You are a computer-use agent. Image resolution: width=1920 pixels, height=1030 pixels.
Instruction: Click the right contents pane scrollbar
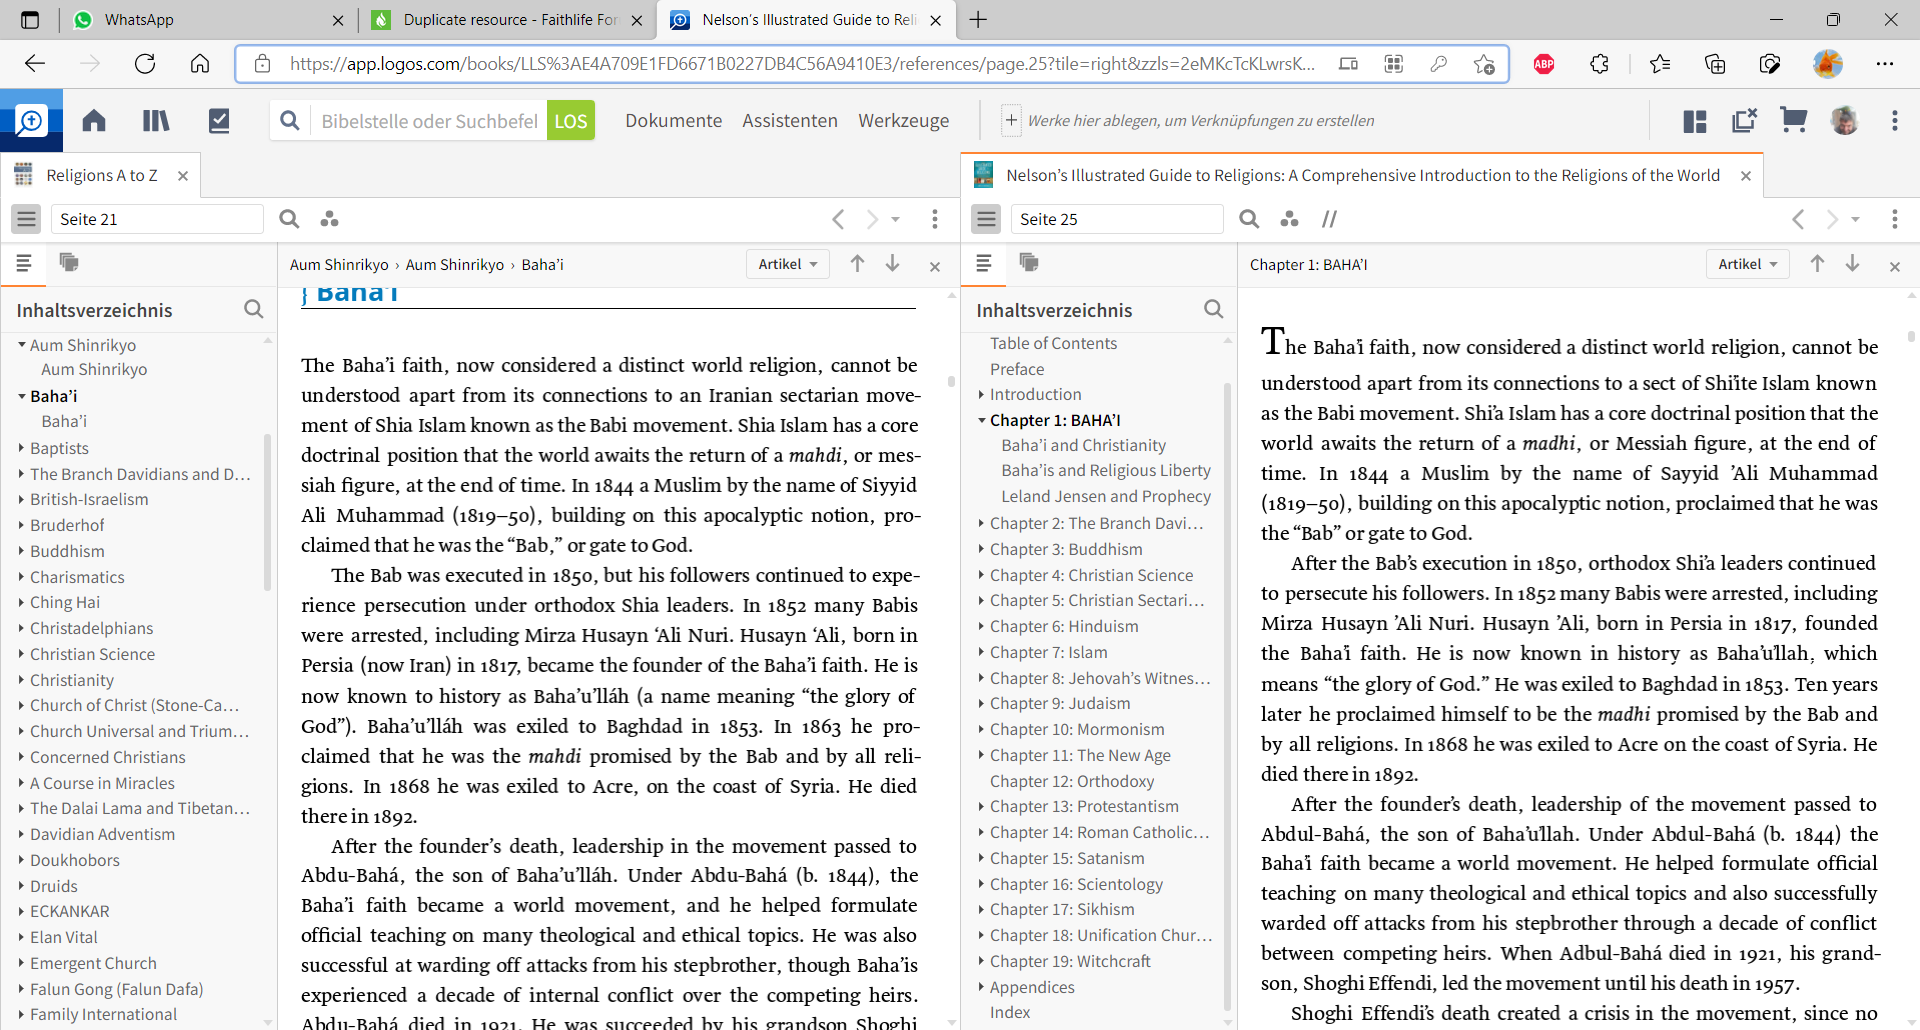pyautogui.click(x=1227, y=697)
